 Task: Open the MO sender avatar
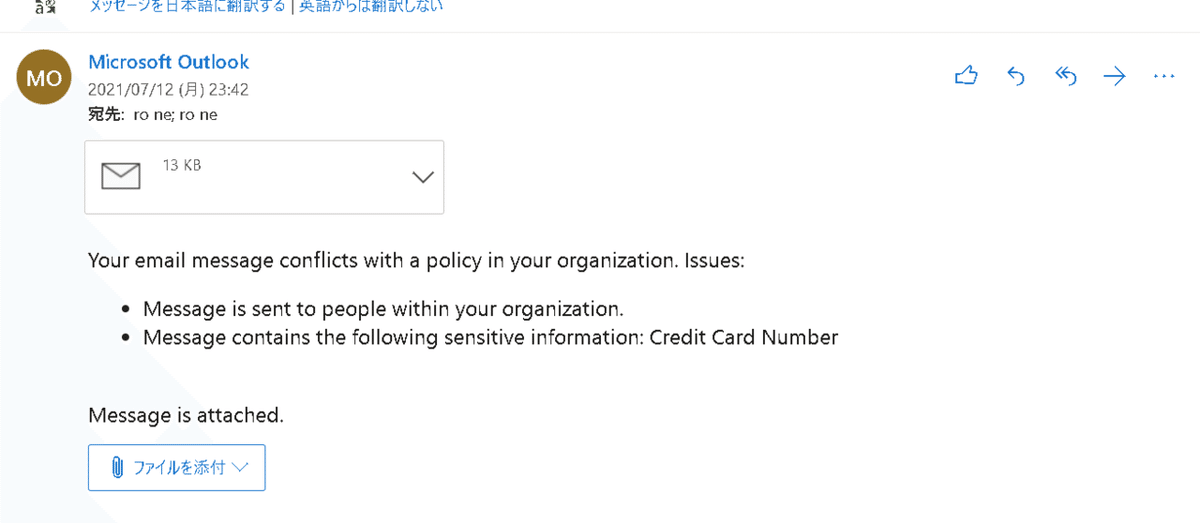(44, 78)
